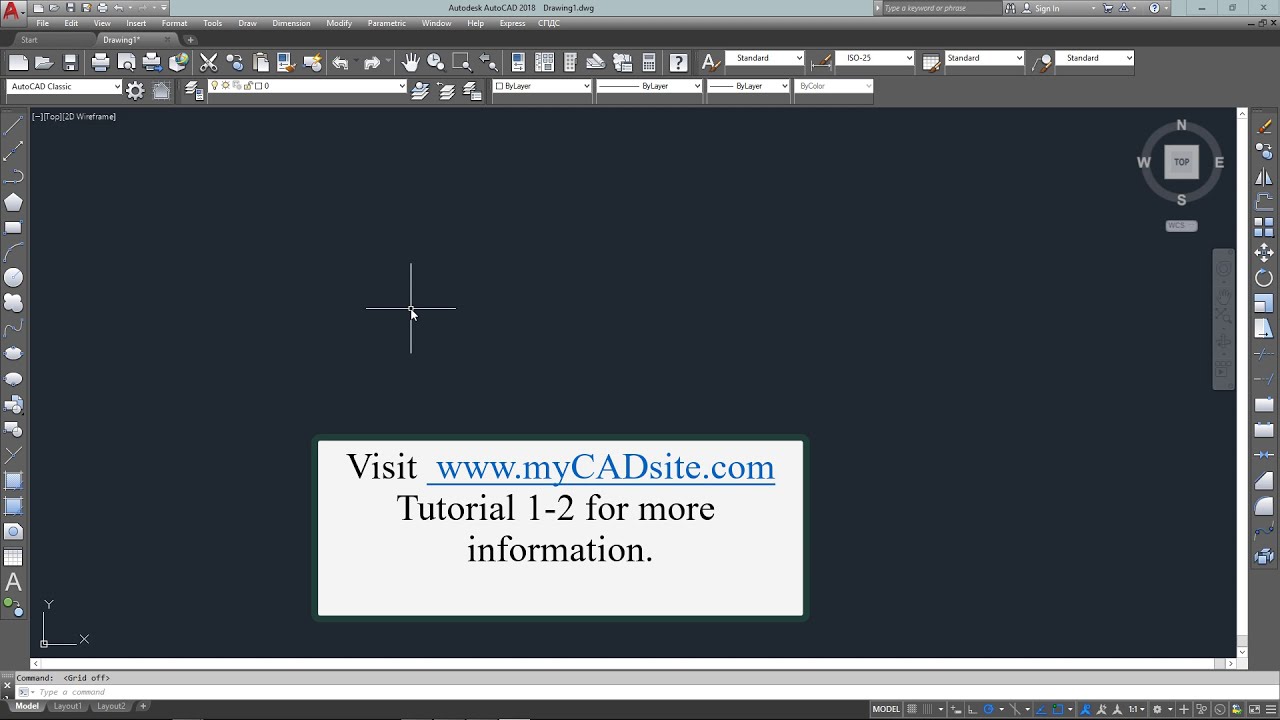Click the horizontal scrollbar below drawing area
The height and width of the screenshot is (720, 1280).
pyautogui.click(x=634, y=663)
